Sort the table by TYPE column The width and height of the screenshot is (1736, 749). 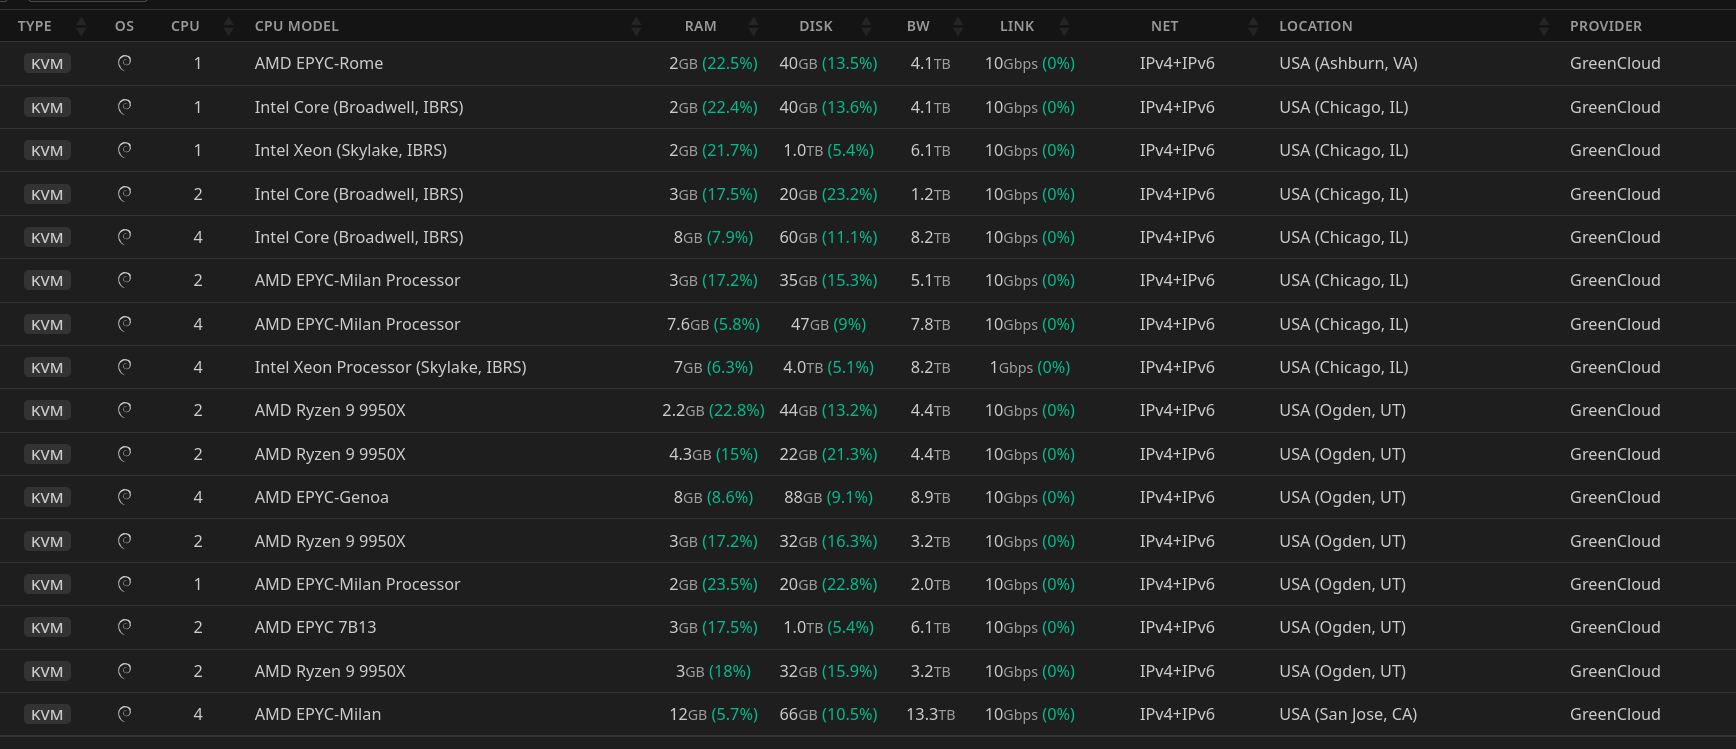click(x=82, y=26)
